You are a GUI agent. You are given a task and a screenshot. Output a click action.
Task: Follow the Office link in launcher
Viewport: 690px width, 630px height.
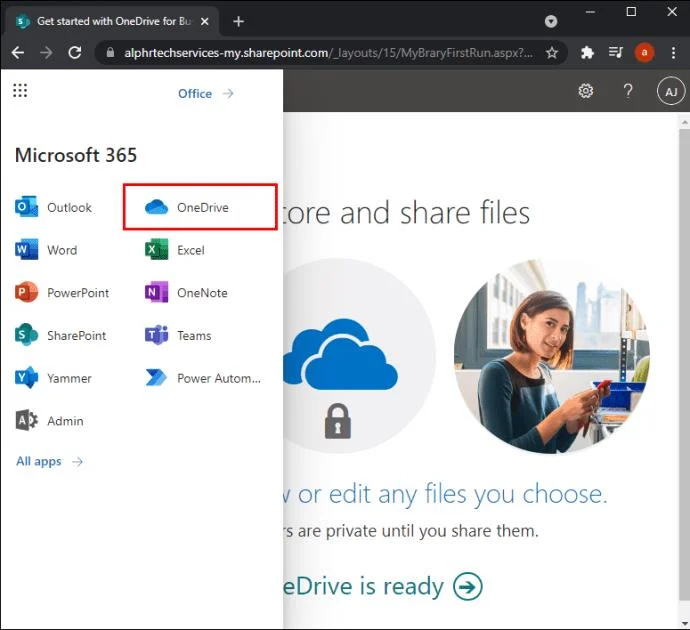[206, 93]
